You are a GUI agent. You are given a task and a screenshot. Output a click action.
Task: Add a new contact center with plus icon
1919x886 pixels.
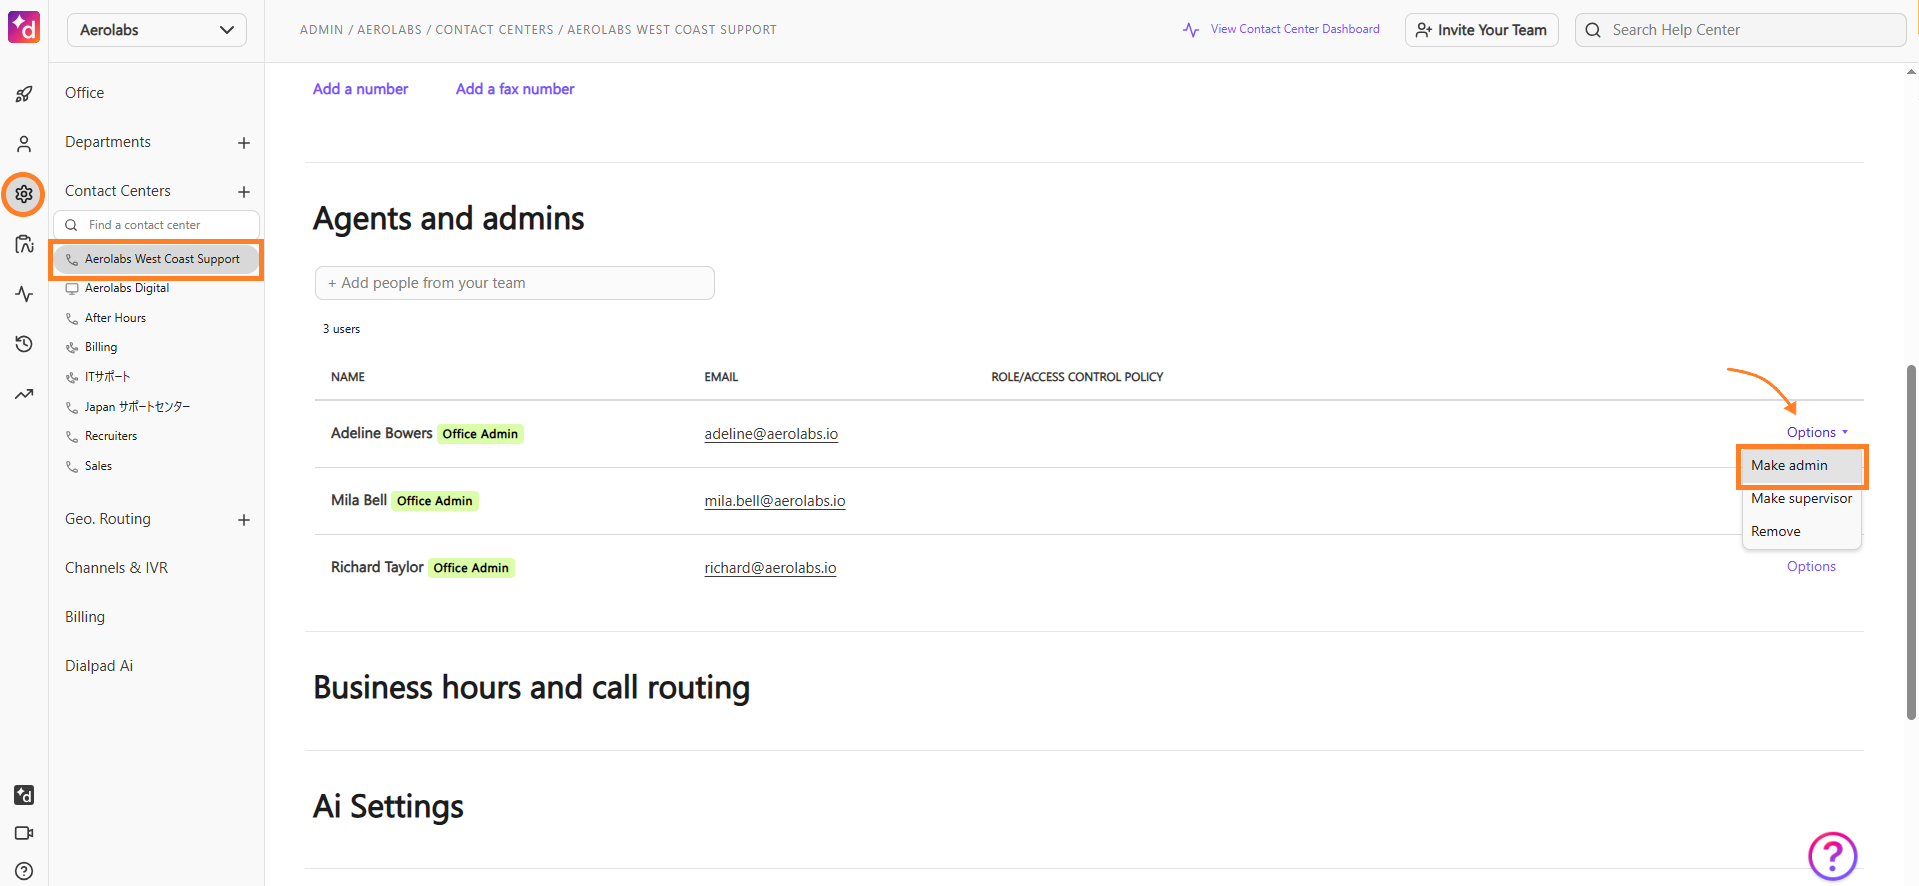click(244, 192)
